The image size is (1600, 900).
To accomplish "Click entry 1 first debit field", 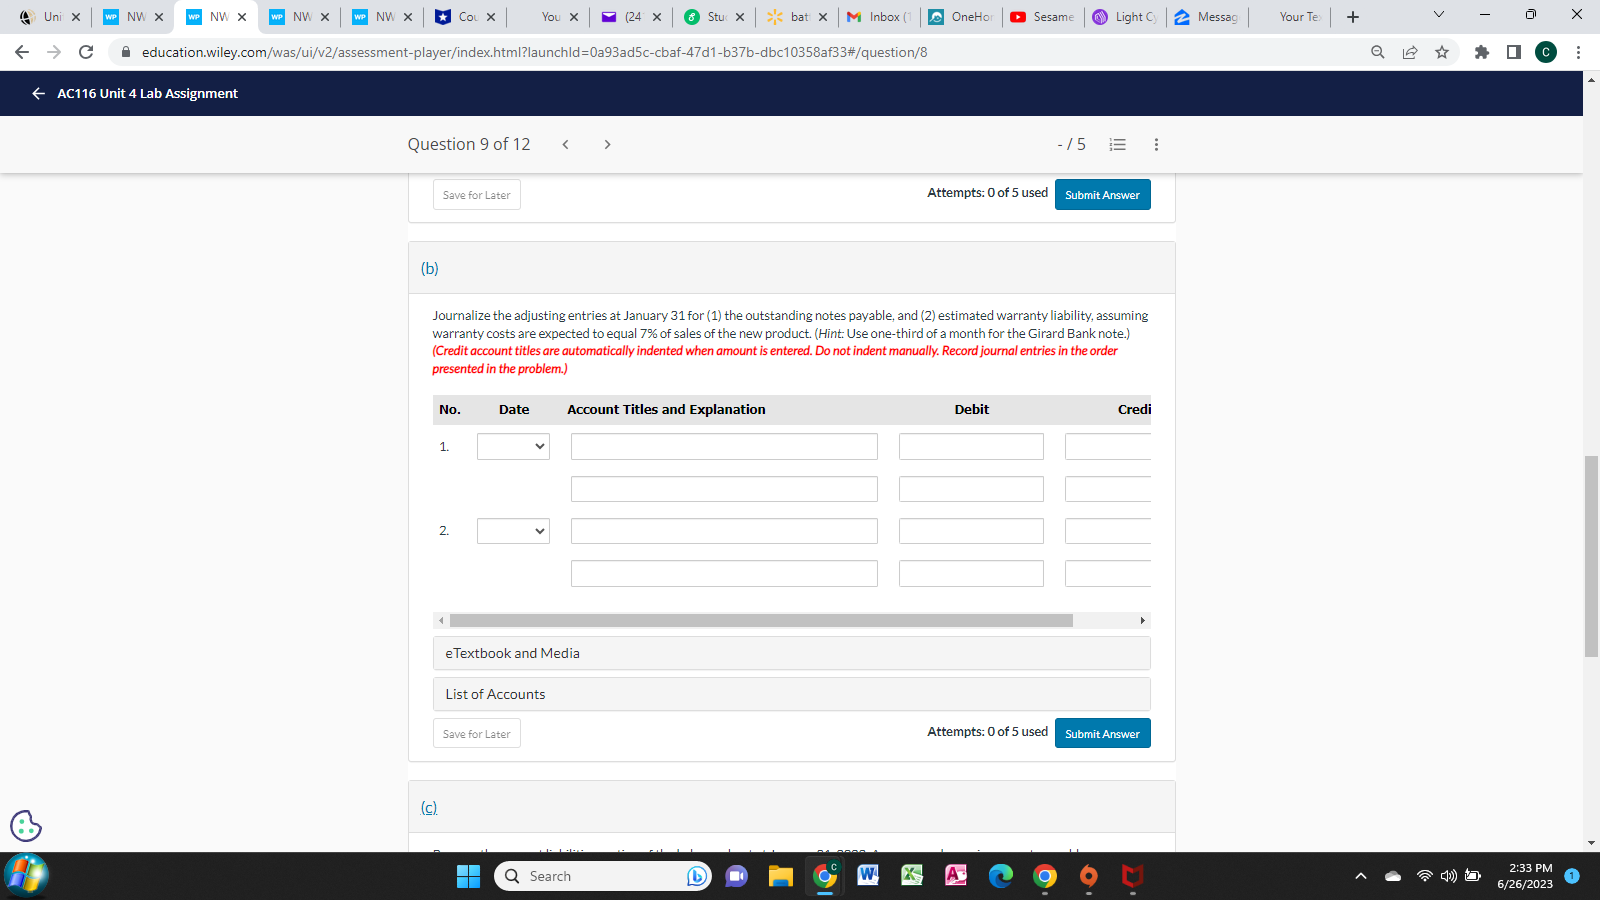I will pyautogui.click(x=971, y=446).
